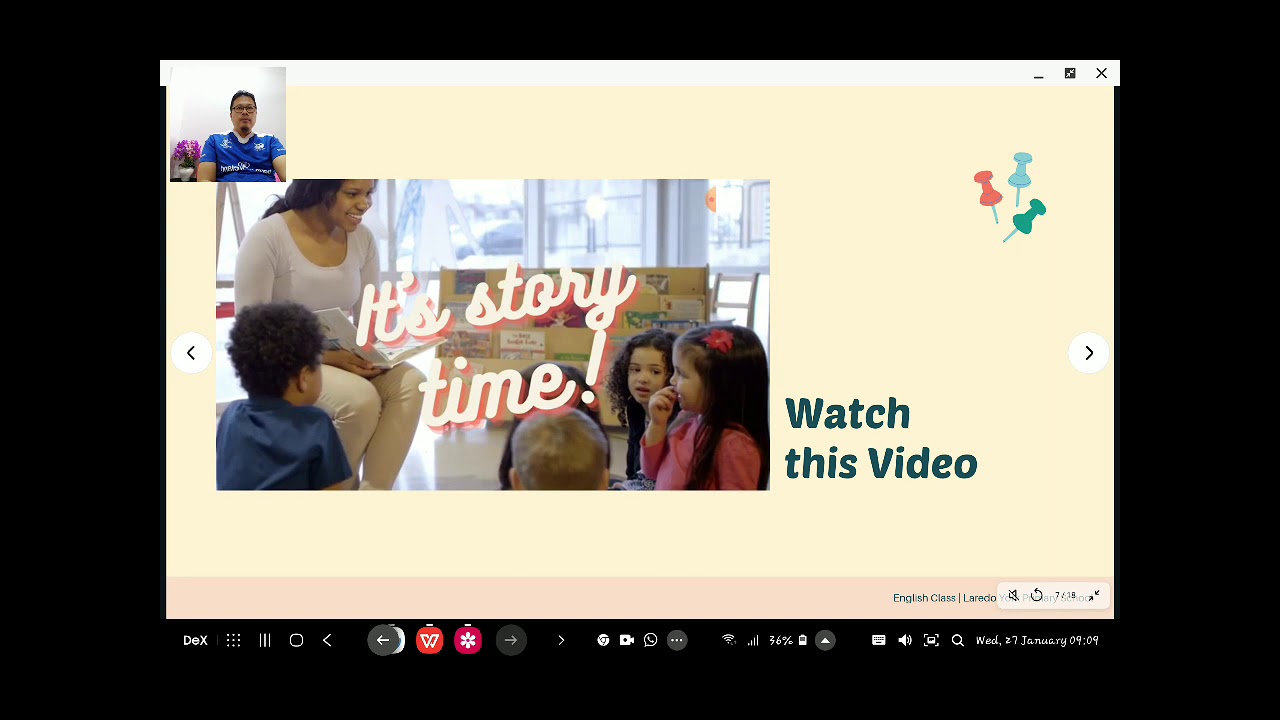
Task: Click the mobile signal strength icon
Action: tap(753, 640)
